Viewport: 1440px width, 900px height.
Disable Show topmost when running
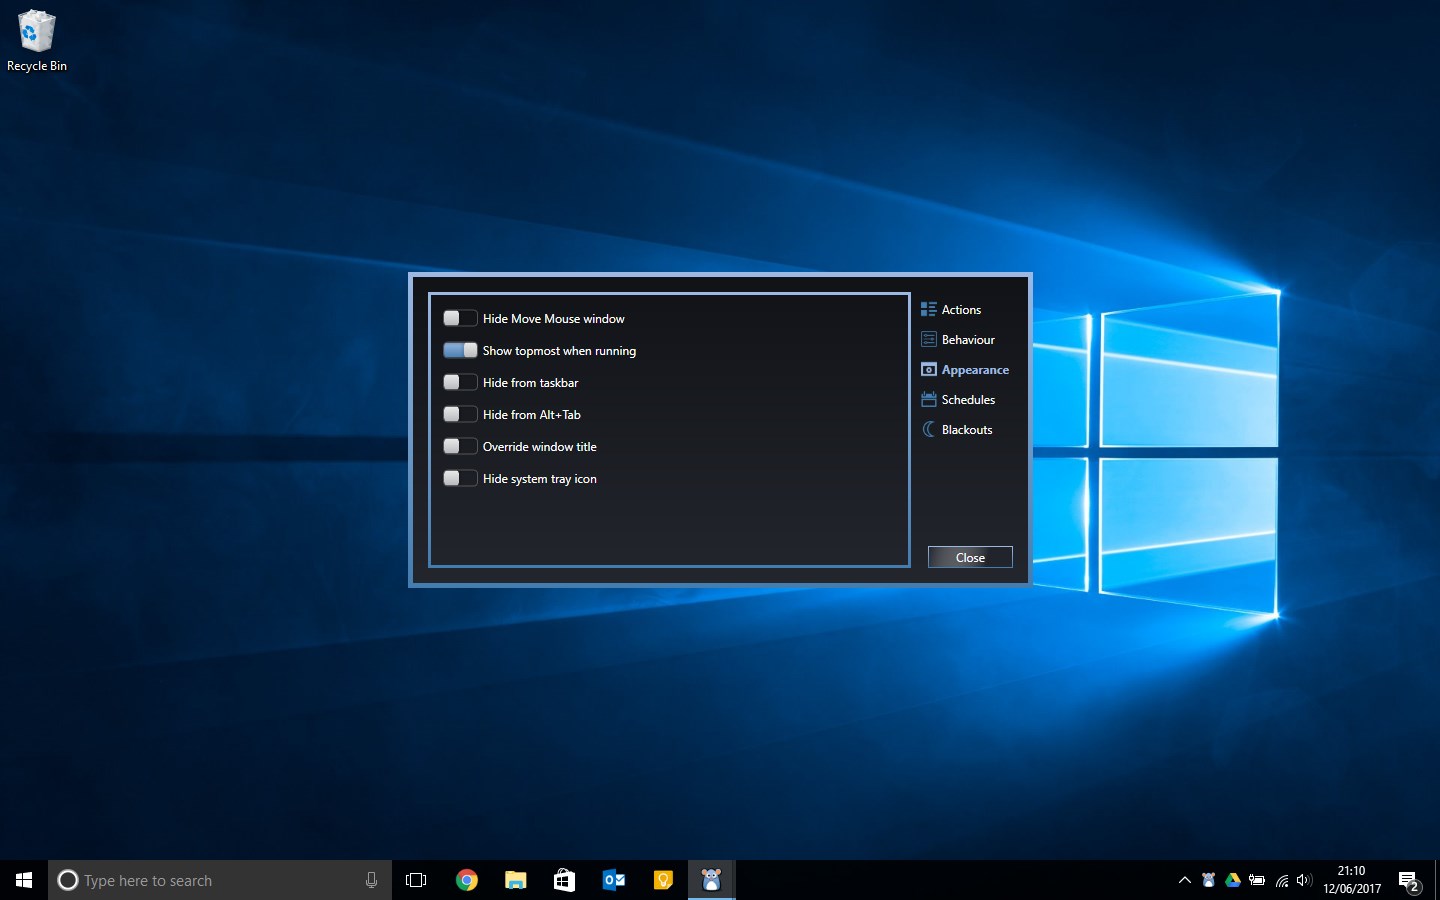(x=459, y=350)
